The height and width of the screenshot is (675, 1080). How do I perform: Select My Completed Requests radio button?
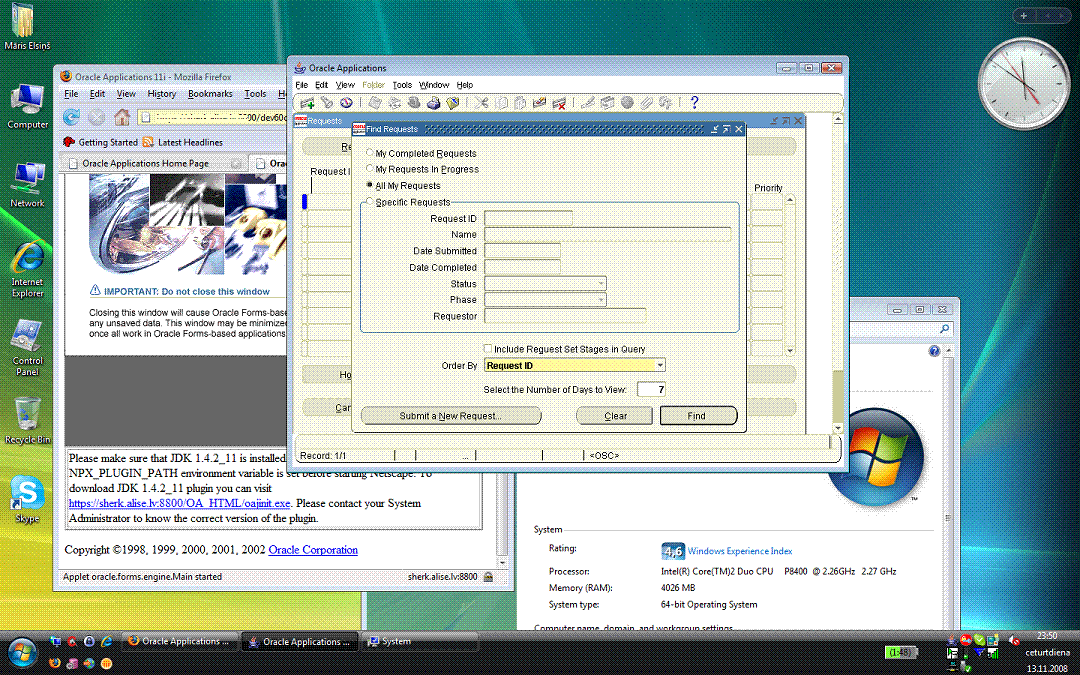click(x=371, y=153)
